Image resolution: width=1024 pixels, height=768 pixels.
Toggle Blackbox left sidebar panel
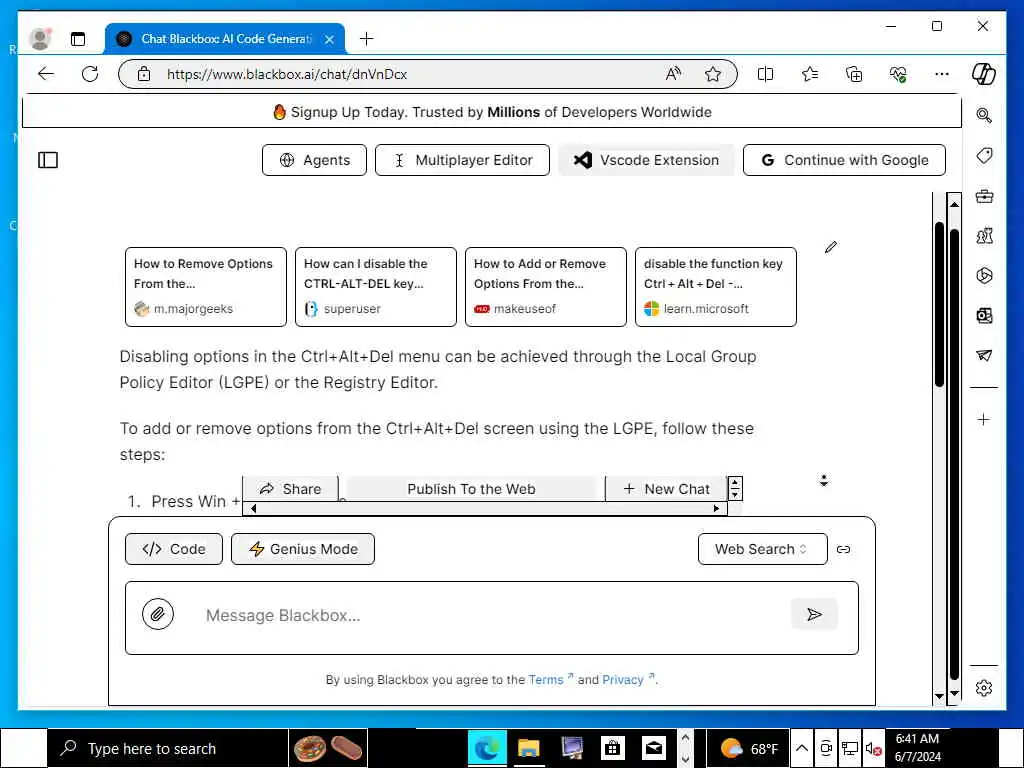48,160
